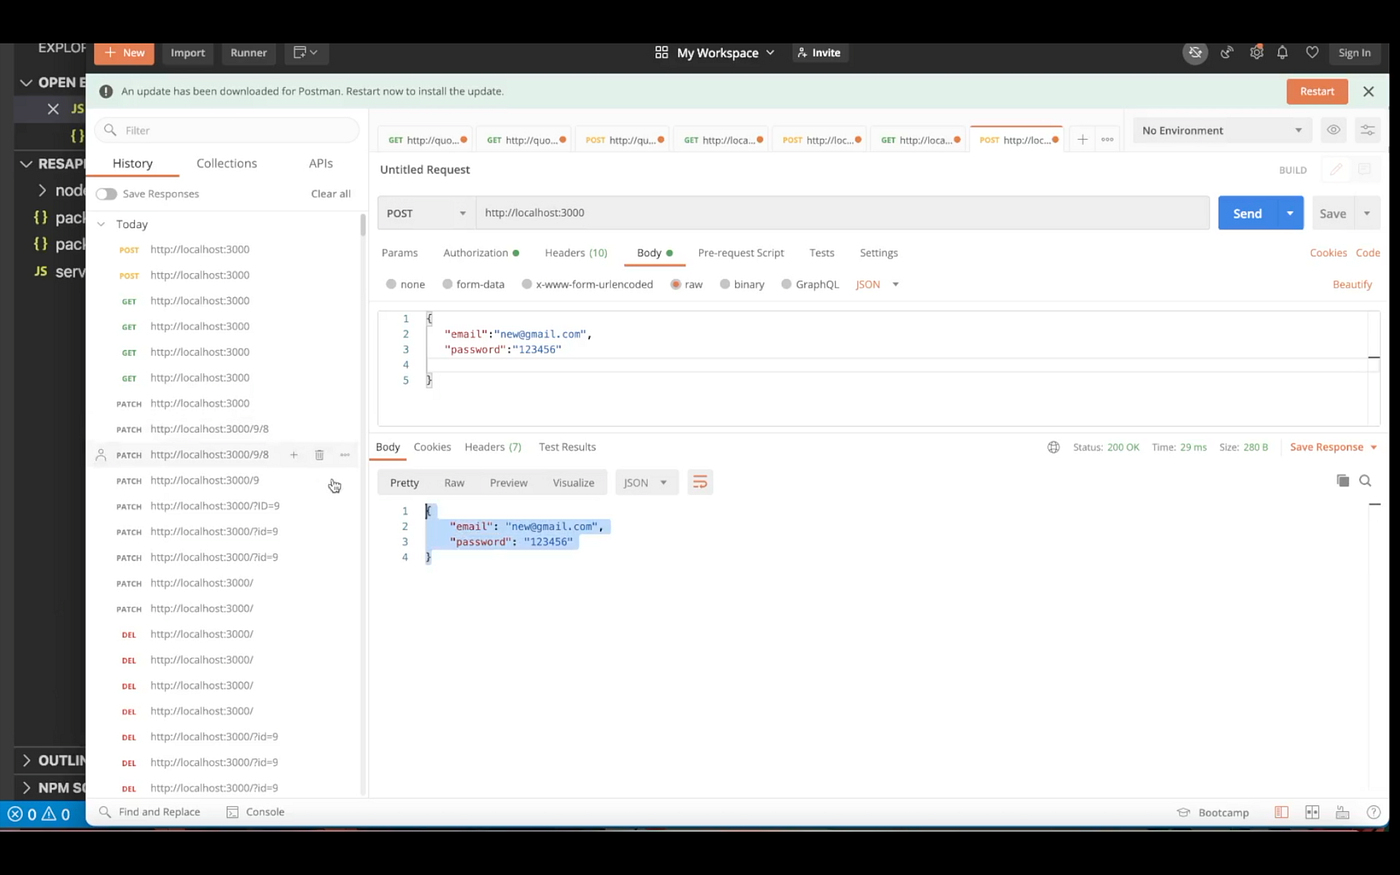Screen dimensions: 1400x875
Task: Open the Headers (10) request tab
Action: [575, 253]
